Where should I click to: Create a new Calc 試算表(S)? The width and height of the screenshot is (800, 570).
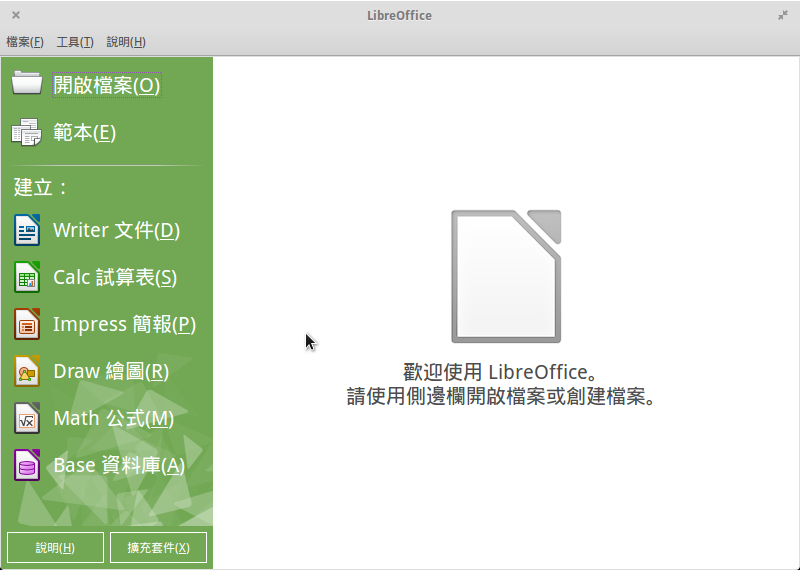tap(115, 277)
